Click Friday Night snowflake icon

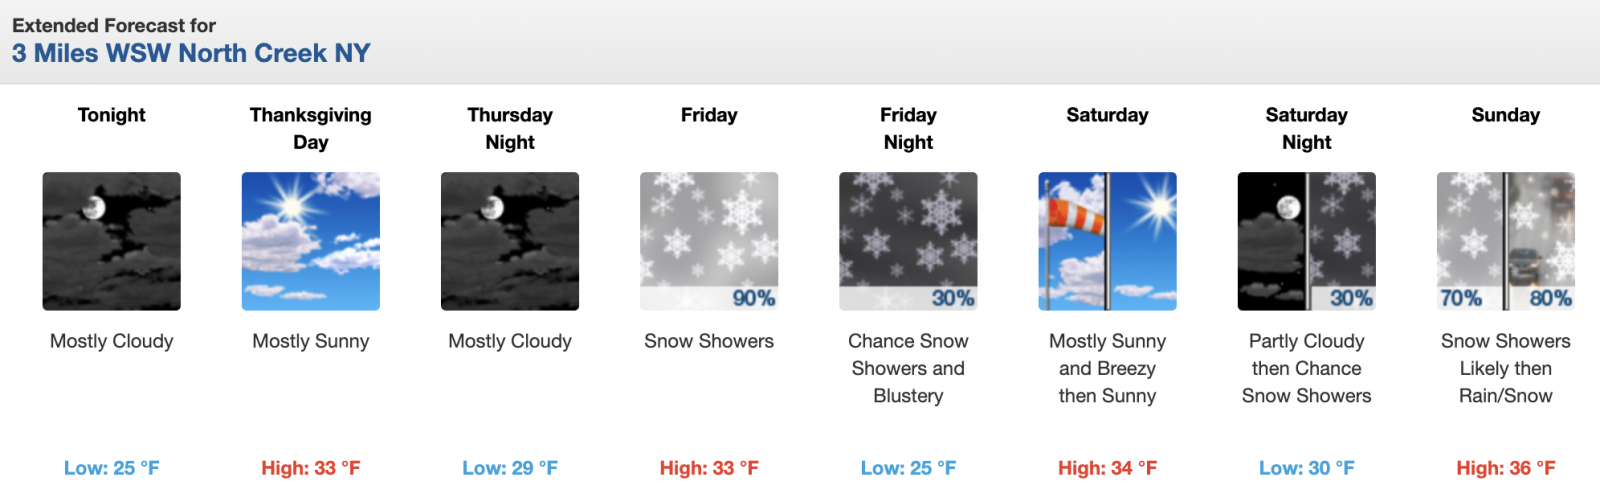pyautogui.click(x=908, y=241)
